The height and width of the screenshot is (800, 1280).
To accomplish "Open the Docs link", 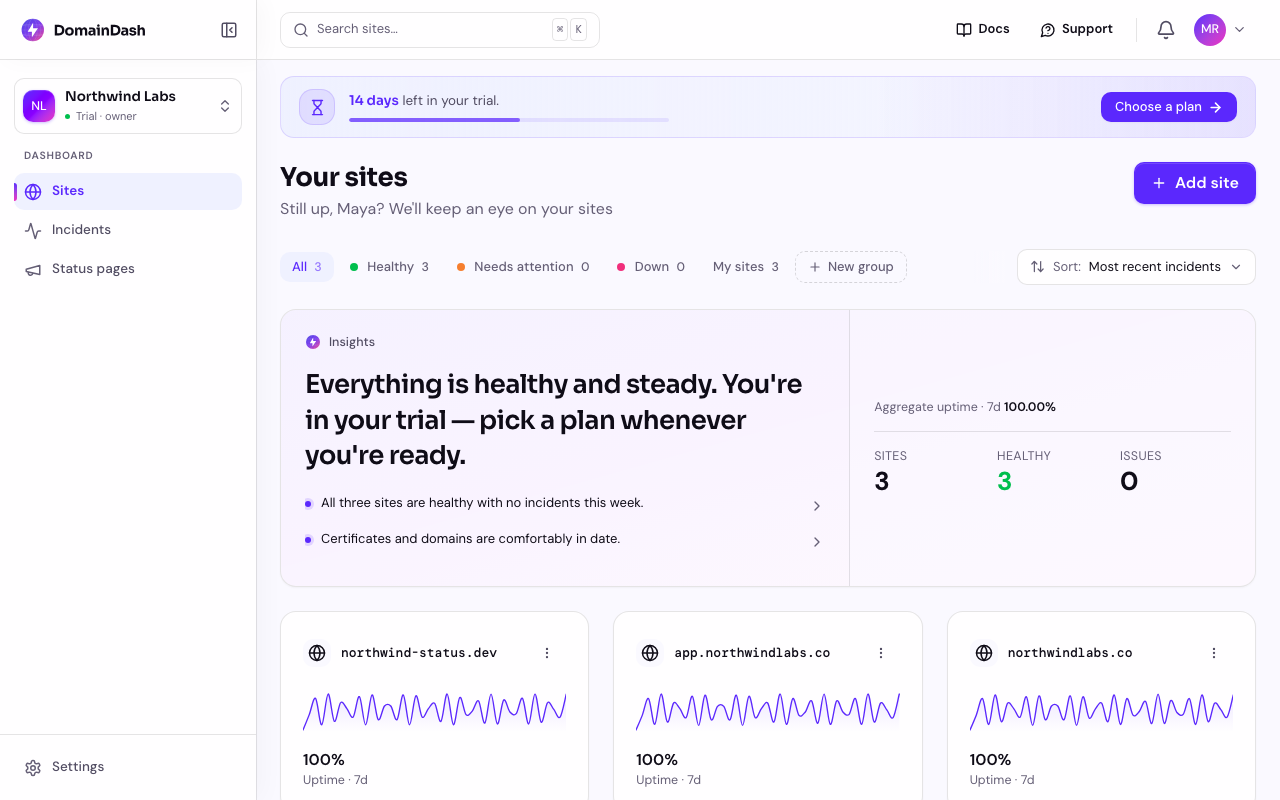I will [983, 29].
